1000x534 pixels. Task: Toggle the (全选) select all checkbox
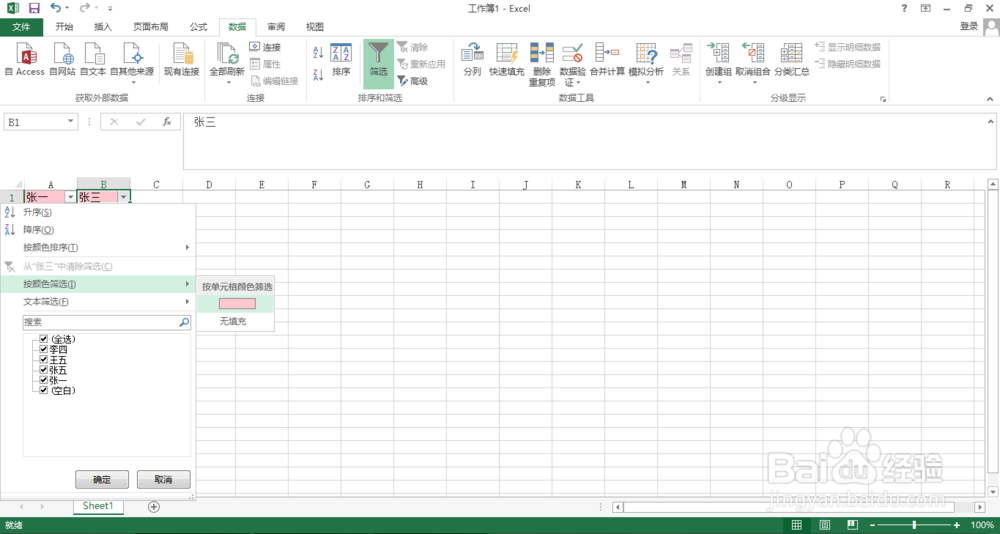click(x=43, y=339)
